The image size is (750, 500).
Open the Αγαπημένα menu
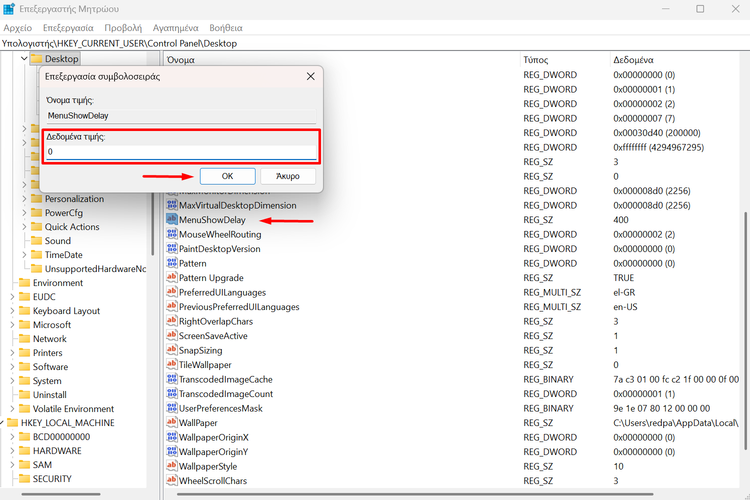coord(173,28)
